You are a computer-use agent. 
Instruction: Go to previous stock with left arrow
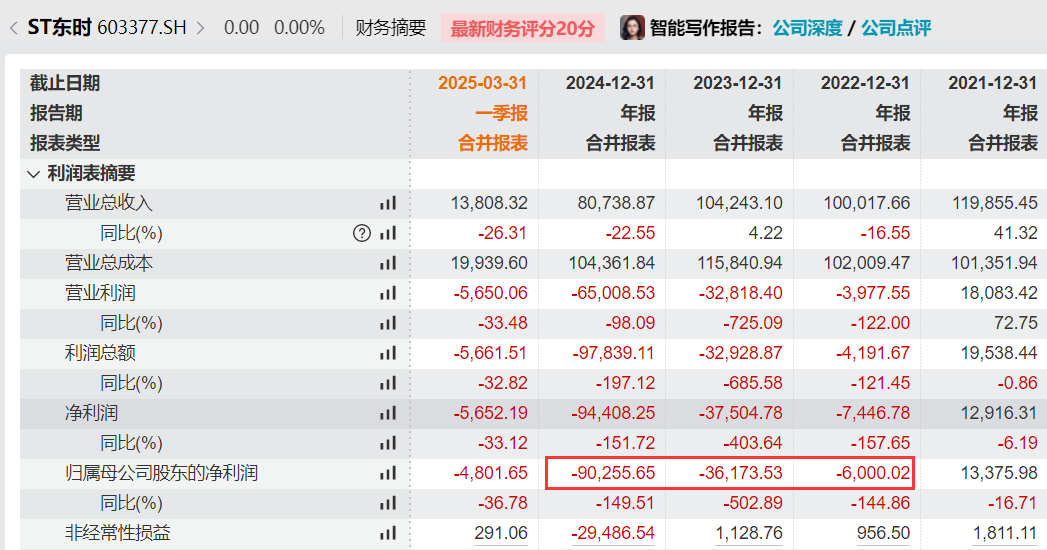13,28
